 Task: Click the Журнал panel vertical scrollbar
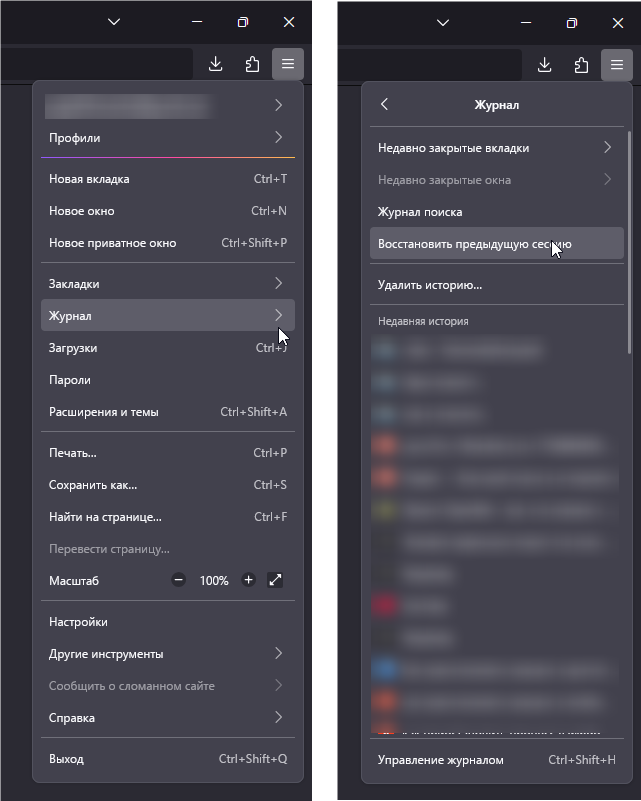point(629,240)
